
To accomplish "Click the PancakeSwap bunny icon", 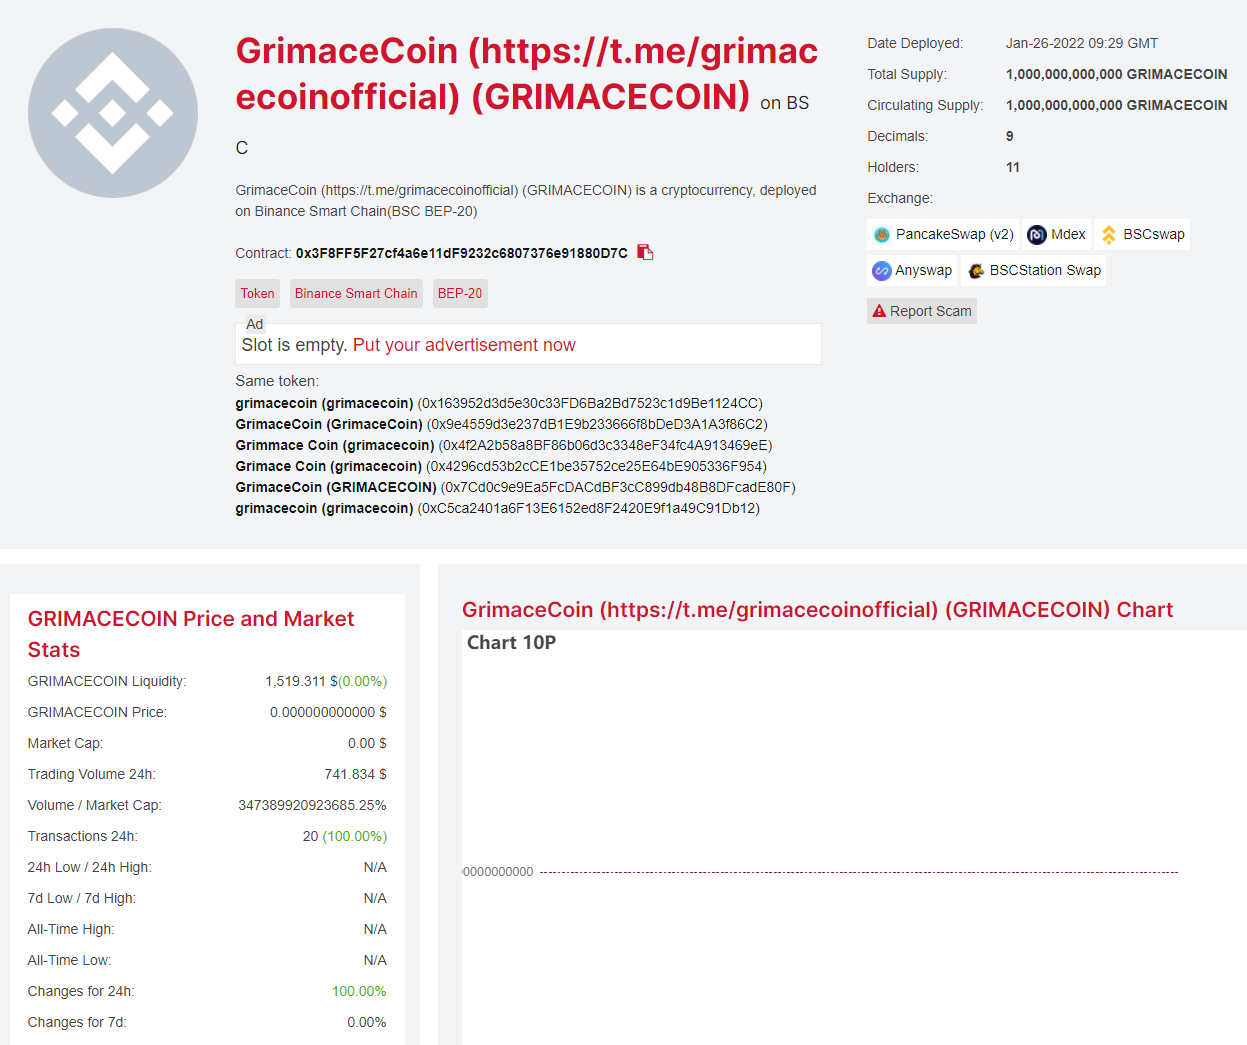I will [882, 235].
